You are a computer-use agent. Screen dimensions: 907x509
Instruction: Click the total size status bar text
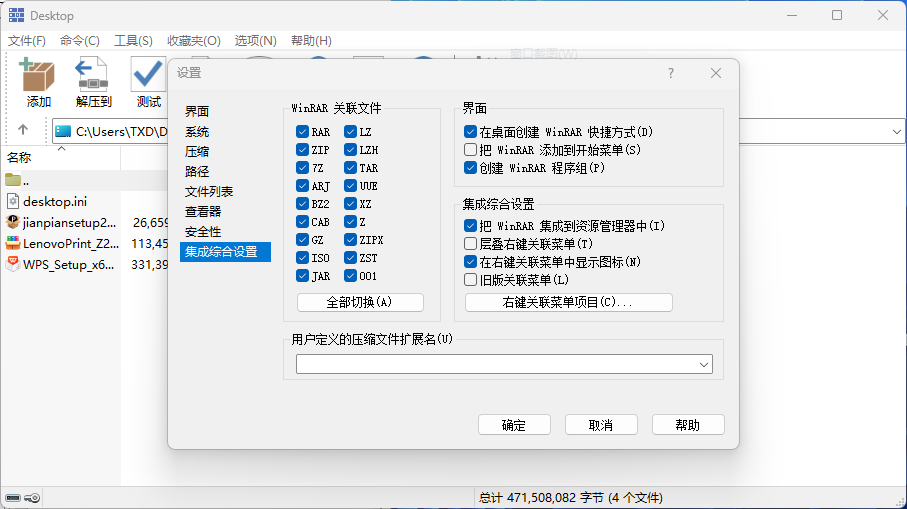pos(570,497)
